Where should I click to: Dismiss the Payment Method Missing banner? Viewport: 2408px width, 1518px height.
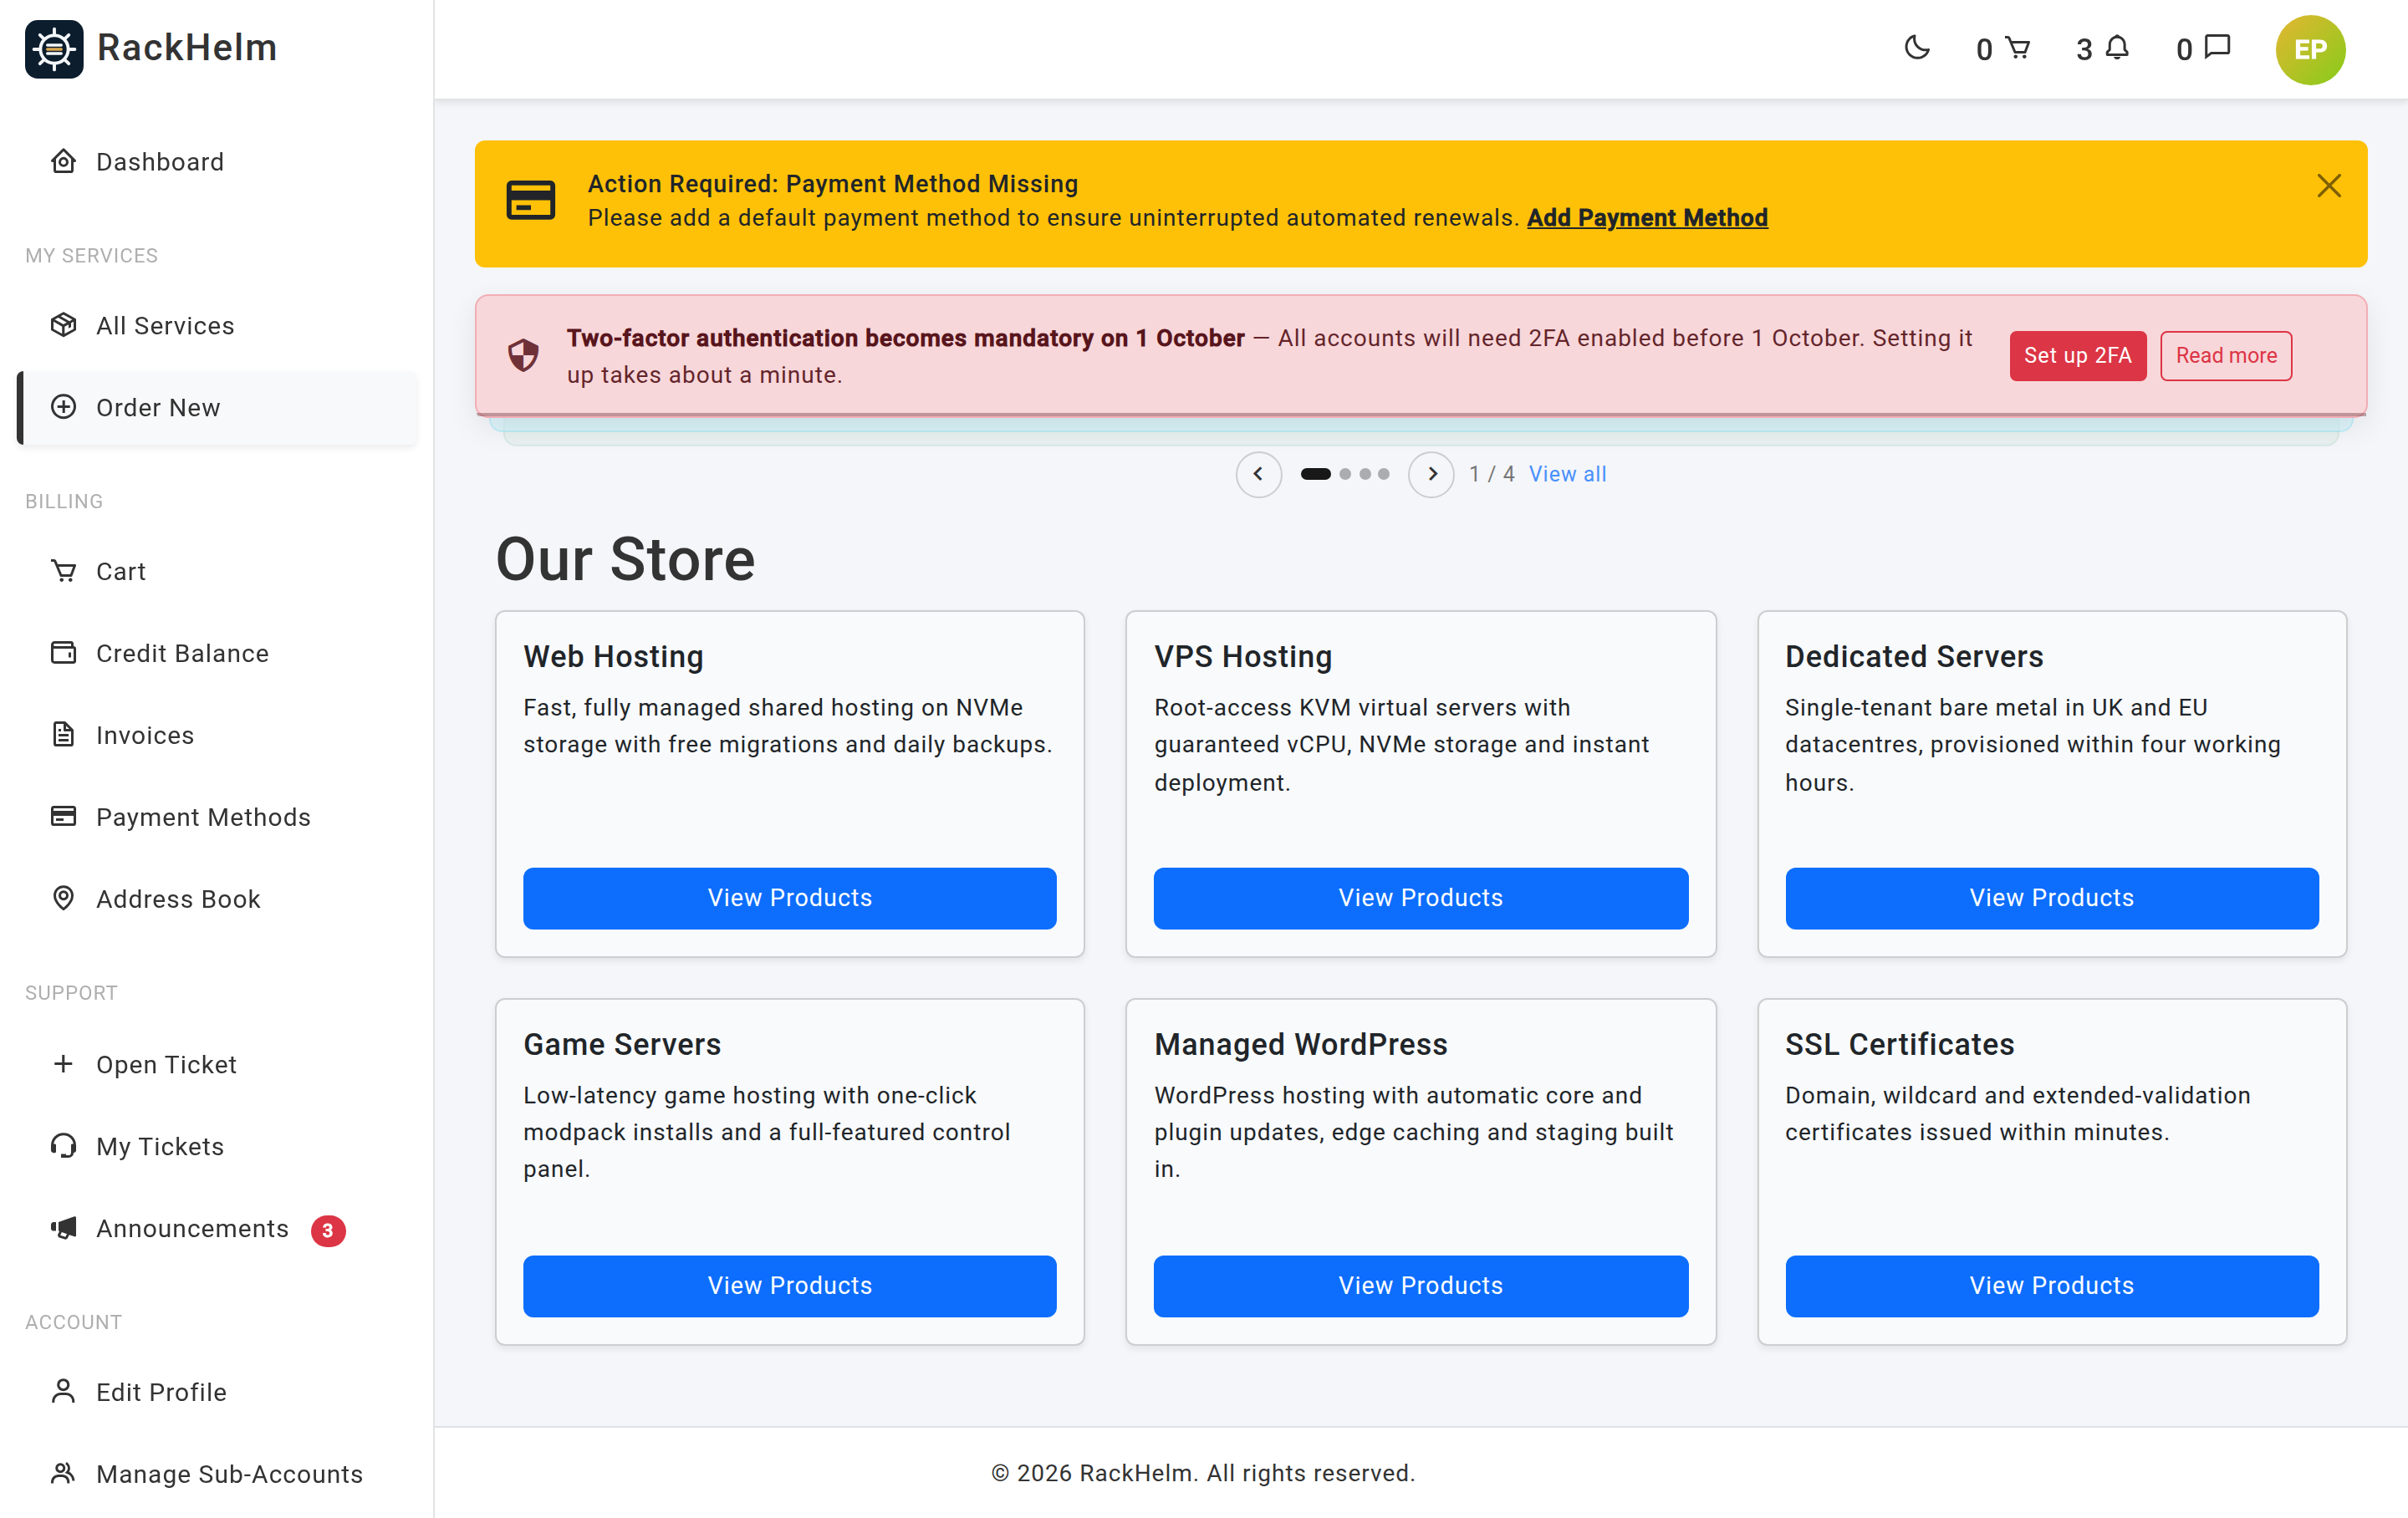pos(2329,186)
